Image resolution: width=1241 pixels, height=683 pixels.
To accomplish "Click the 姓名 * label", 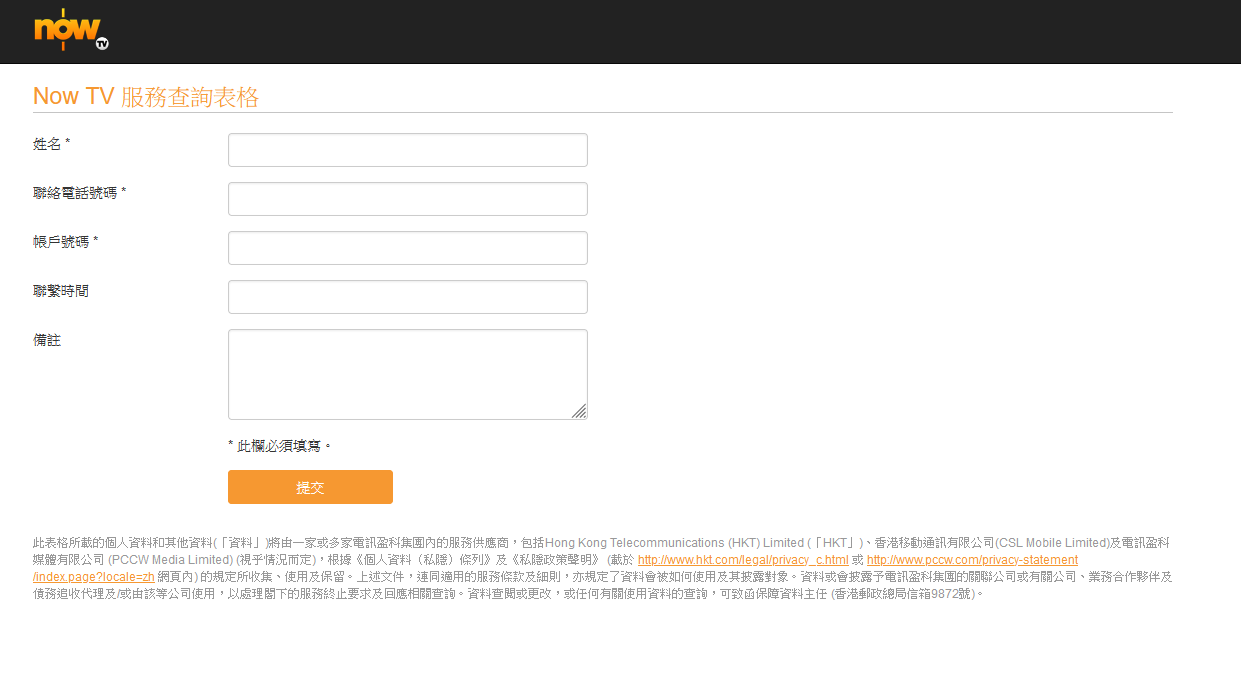I will coord(52,144).
